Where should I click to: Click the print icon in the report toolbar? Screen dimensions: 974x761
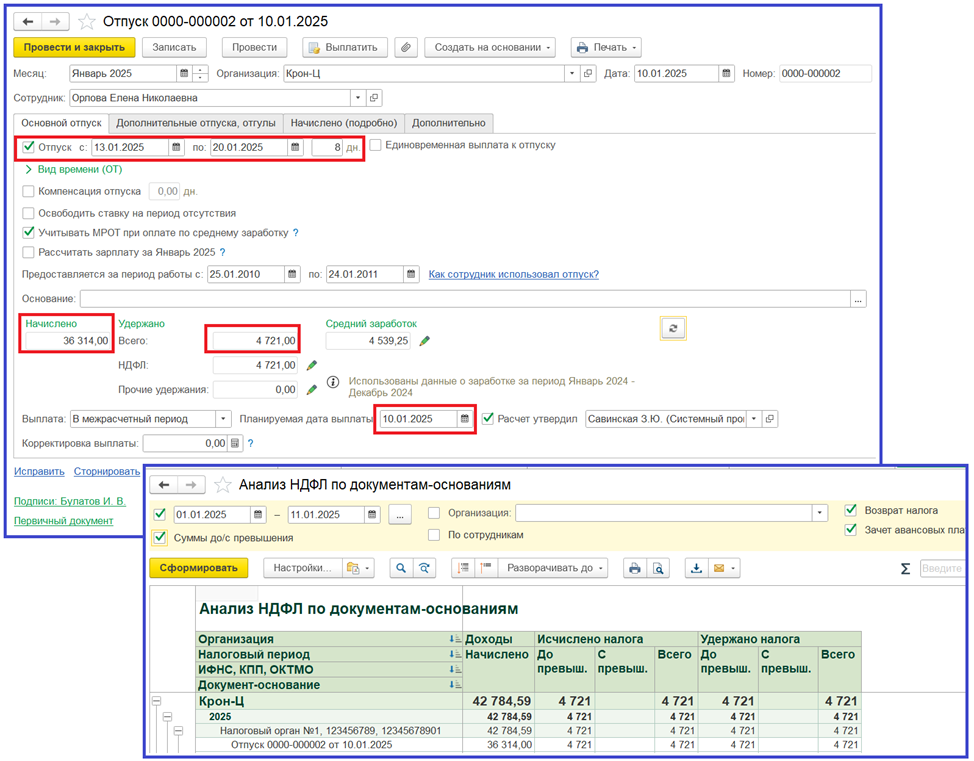(635, 568)
